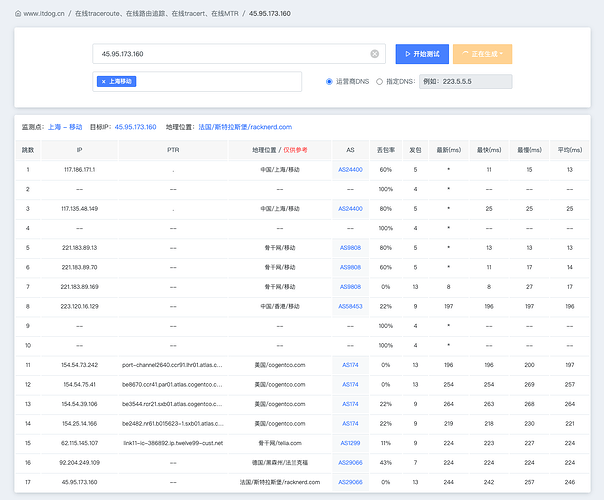604x500 pixels.
Task: Click the home icon in breadcrumb
Action: click(18, 13)
